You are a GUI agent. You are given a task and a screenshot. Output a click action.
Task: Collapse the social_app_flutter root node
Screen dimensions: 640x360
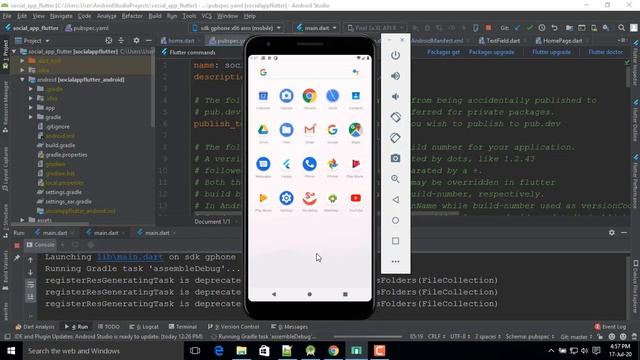14,51
